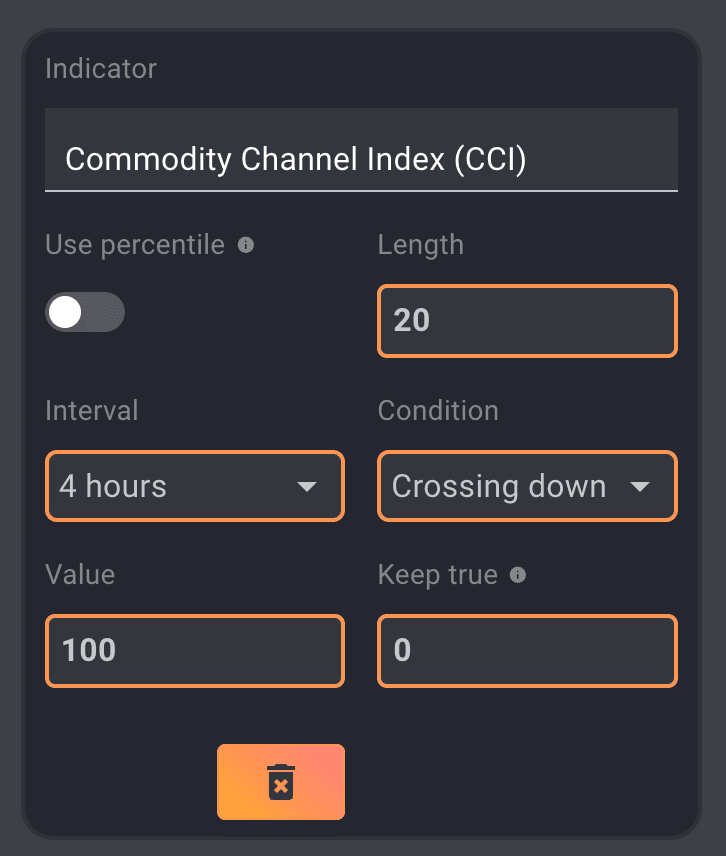Click the Length field containing 20
The image size is (726, 856).
527,321
